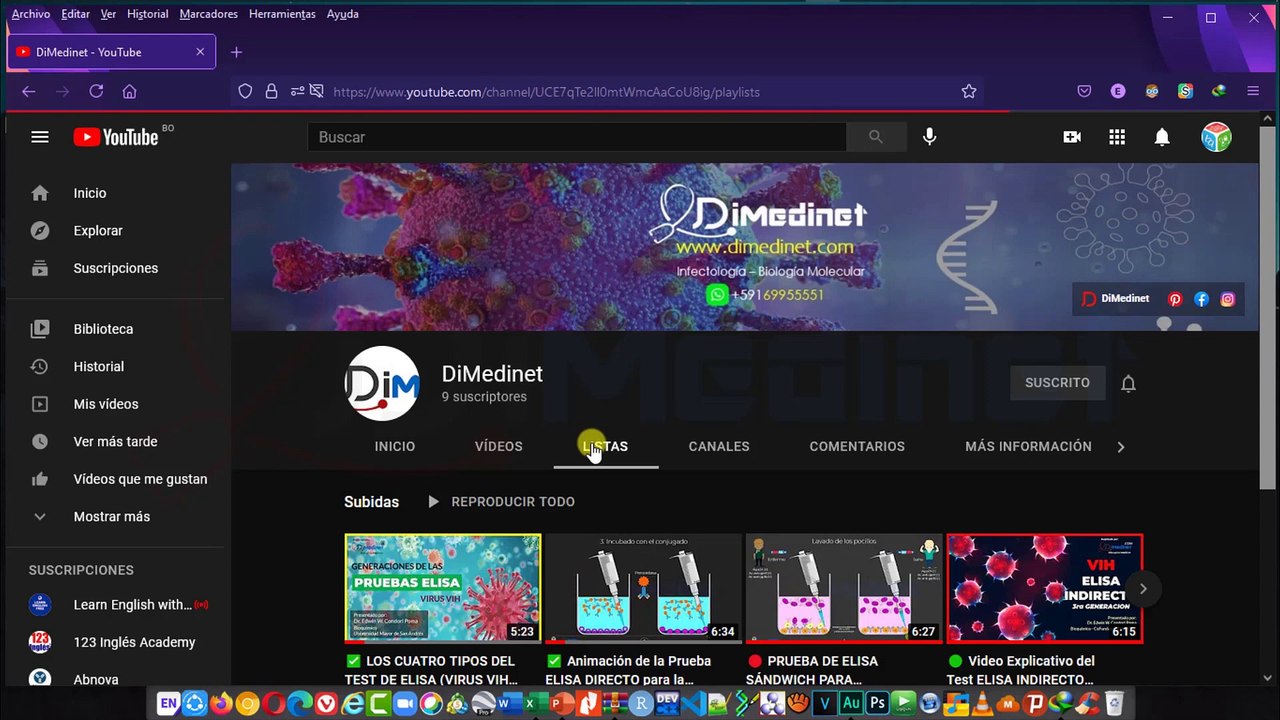Open the purple E extension icon
1280x720 pixels.
pyautogui.click(x=1118, y=91)
